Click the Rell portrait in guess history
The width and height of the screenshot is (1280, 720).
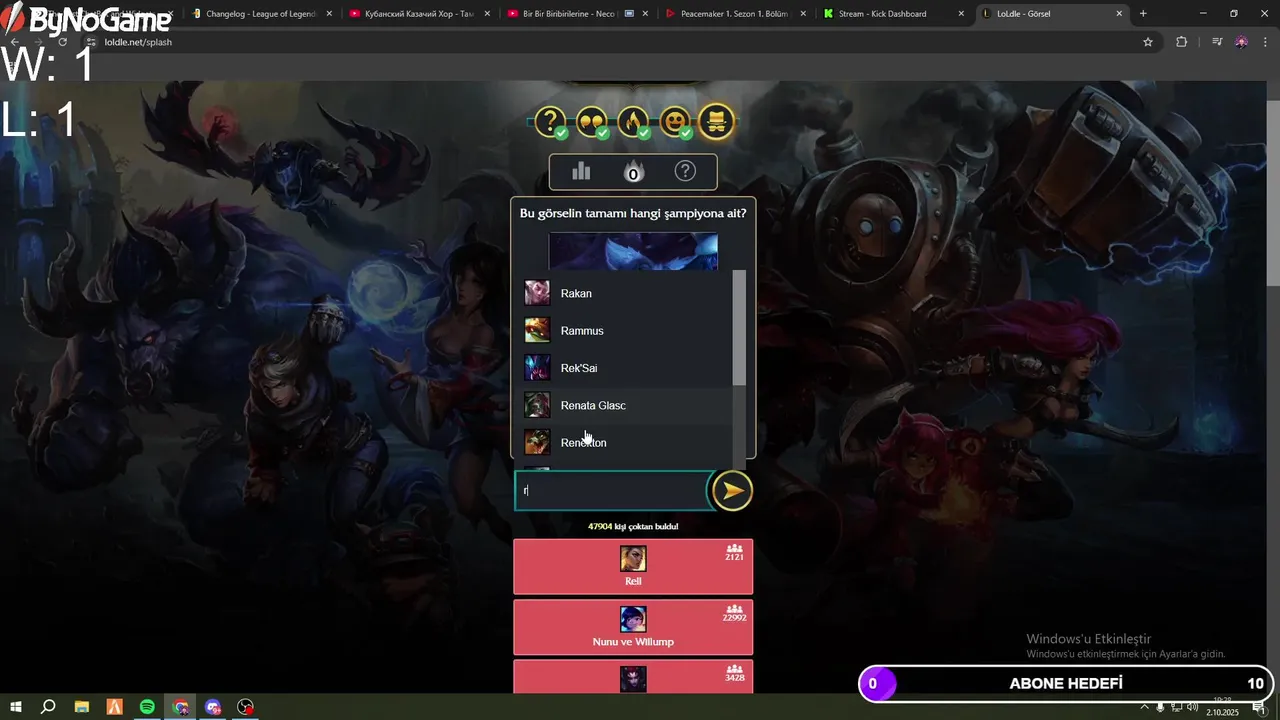click(633, 558)
